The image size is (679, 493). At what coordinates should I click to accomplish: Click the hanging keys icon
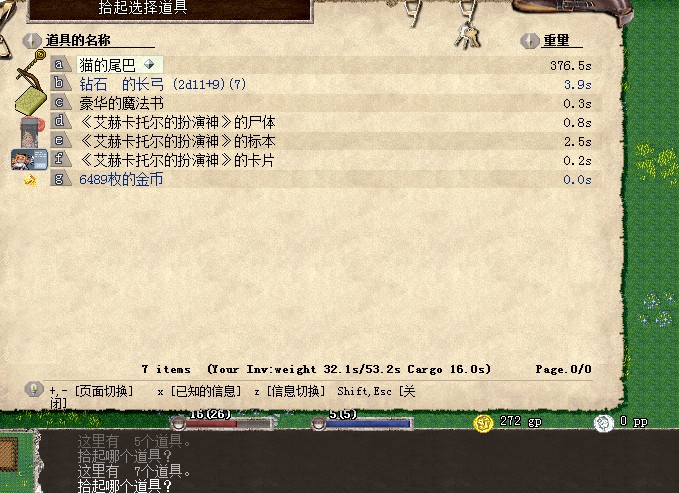[468, 36]
